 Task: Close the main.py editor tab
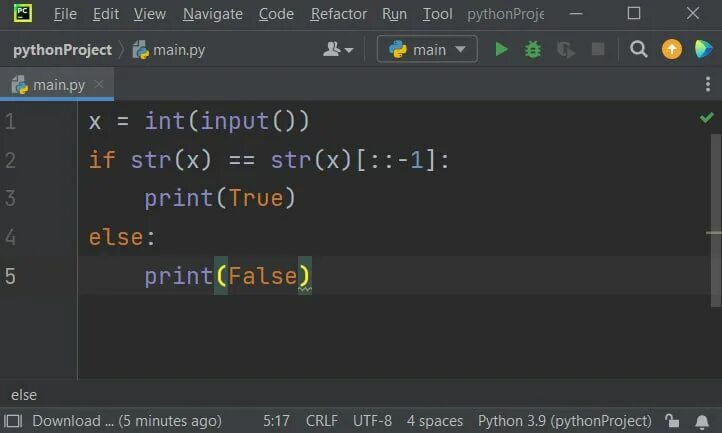click(99, 84)
